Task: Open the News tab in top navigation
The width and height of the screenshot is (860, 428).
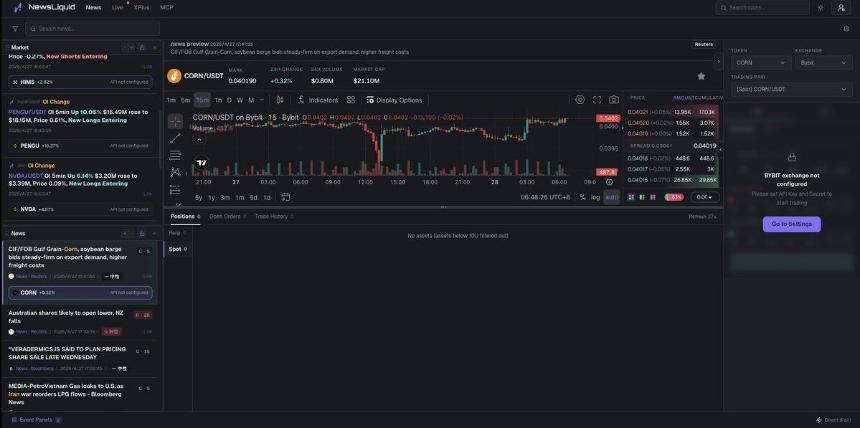Action: tap(93, 8)
